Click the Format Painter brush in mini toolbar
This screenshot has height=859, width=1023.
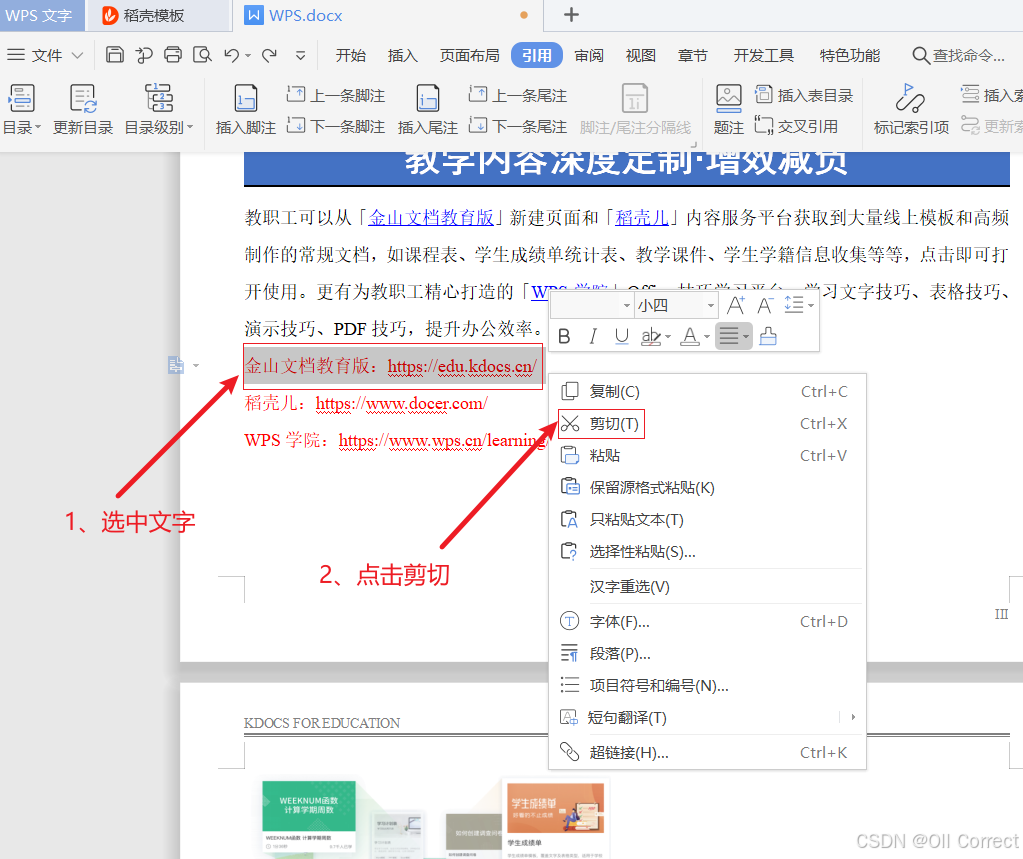[768, 337]
